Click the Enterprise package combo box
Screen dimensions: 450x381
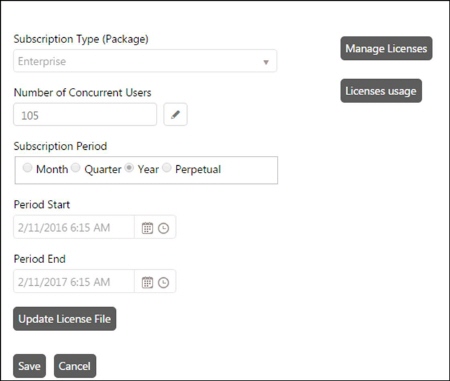[145, 61]
